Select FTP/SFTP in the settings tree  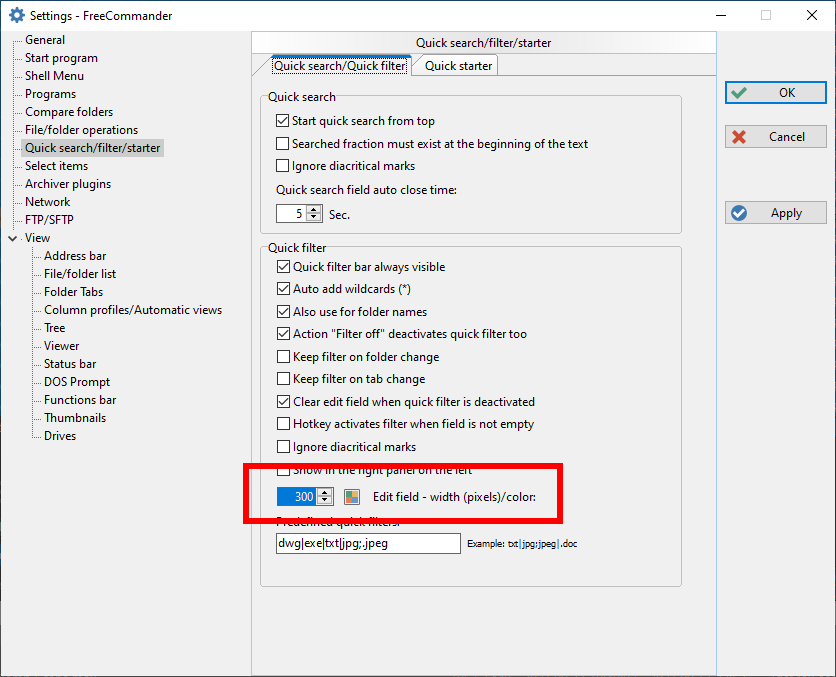tap(49, 220)
